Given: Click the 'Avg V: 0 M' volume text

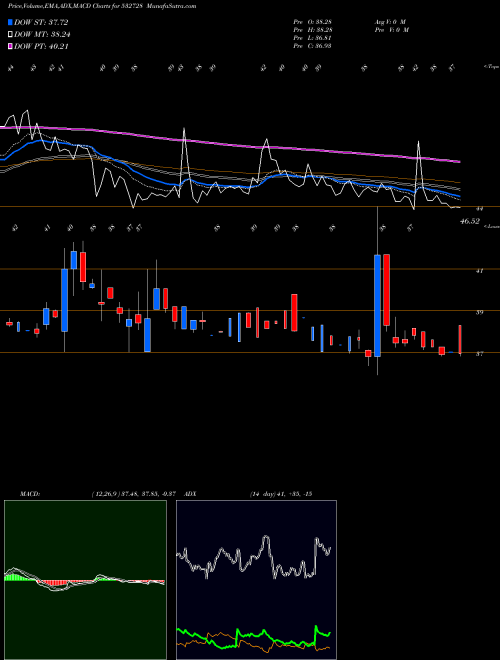Looking at the screenshot, I should [390, 21].
